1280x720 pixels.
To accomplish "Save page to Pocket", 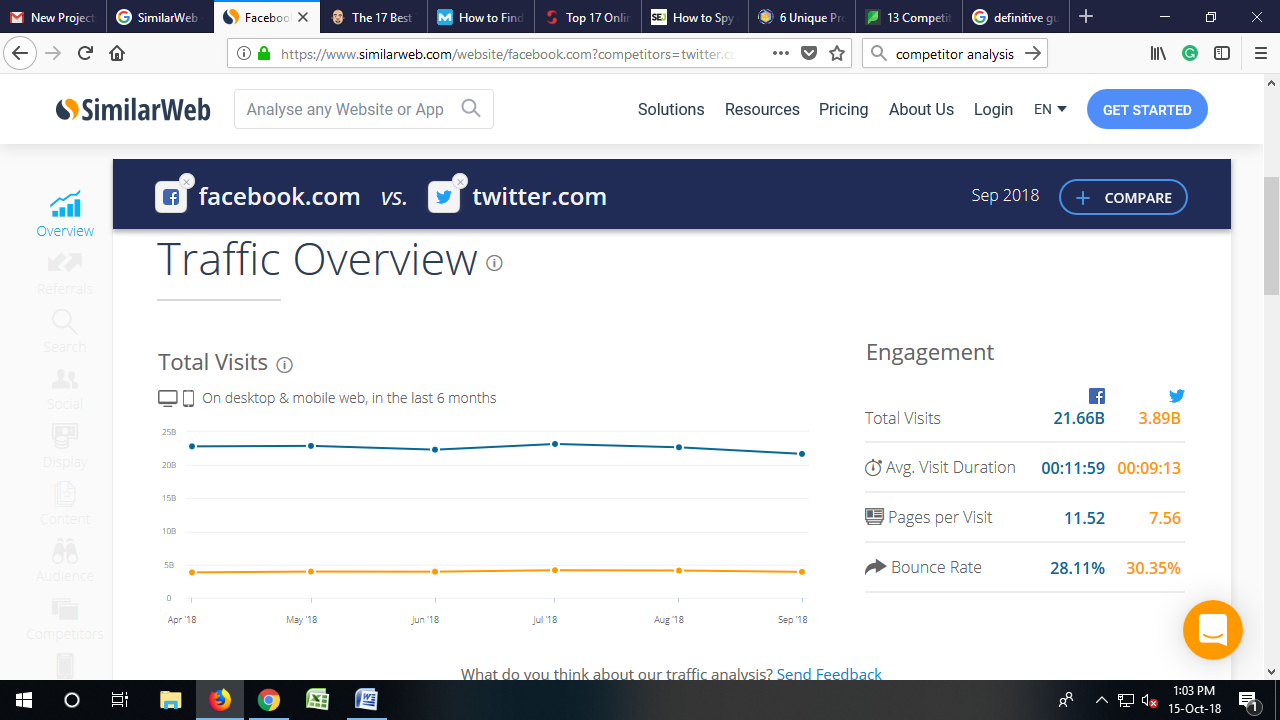I will (x=809, y=53).
